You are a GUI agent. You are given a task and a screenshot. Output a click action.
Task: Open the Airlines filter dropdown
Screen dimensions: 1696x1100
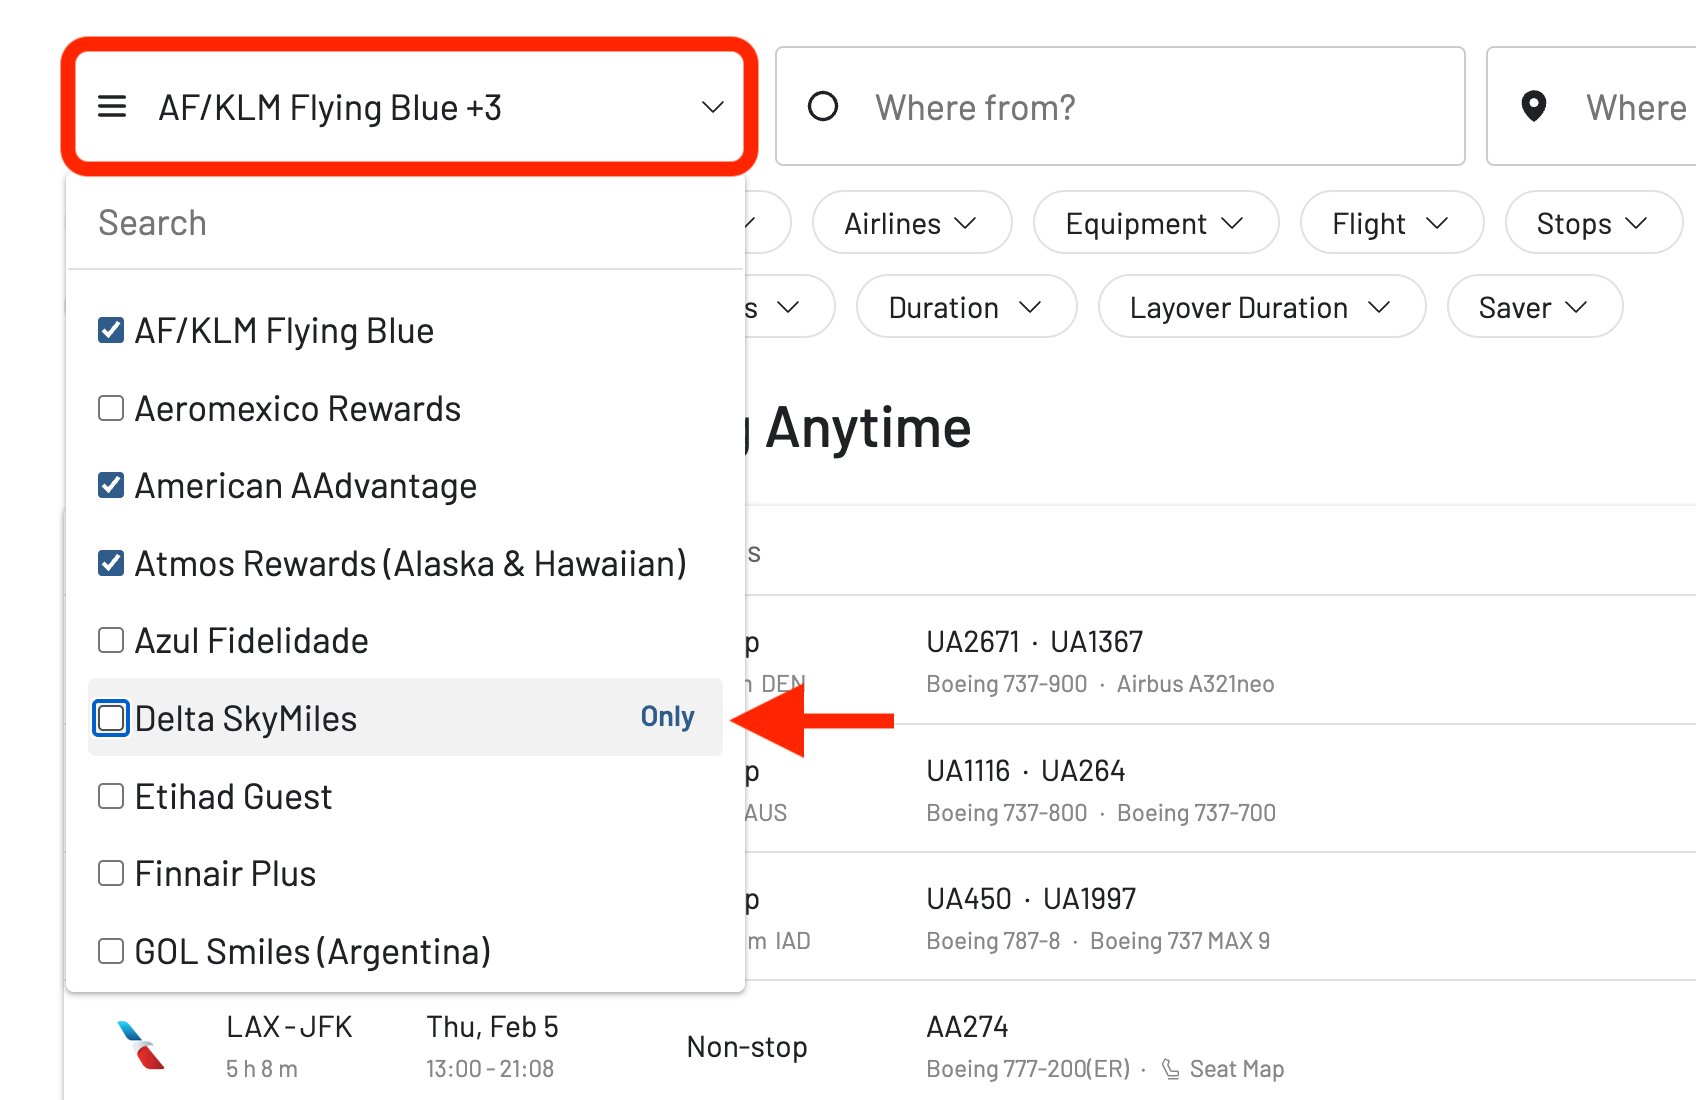point(911,223)
